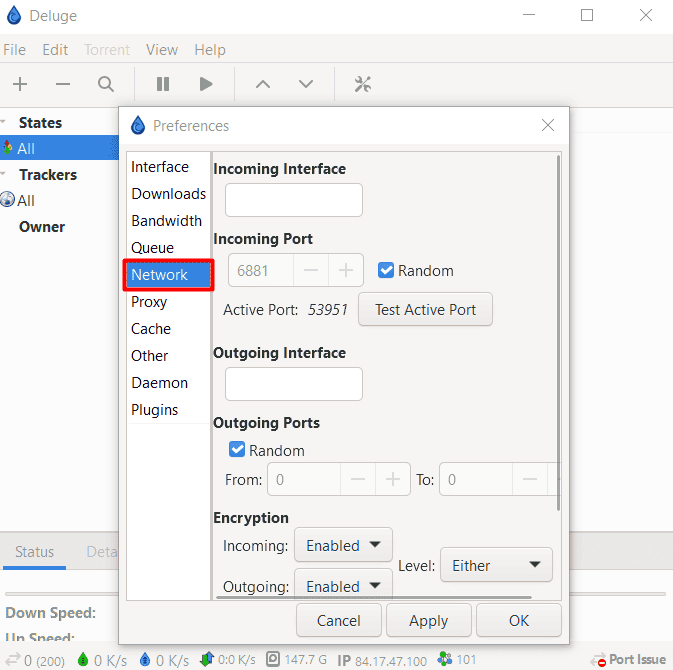The image size is (673, 670).
Task: Click the Test Active Port button
Action: 425,310
